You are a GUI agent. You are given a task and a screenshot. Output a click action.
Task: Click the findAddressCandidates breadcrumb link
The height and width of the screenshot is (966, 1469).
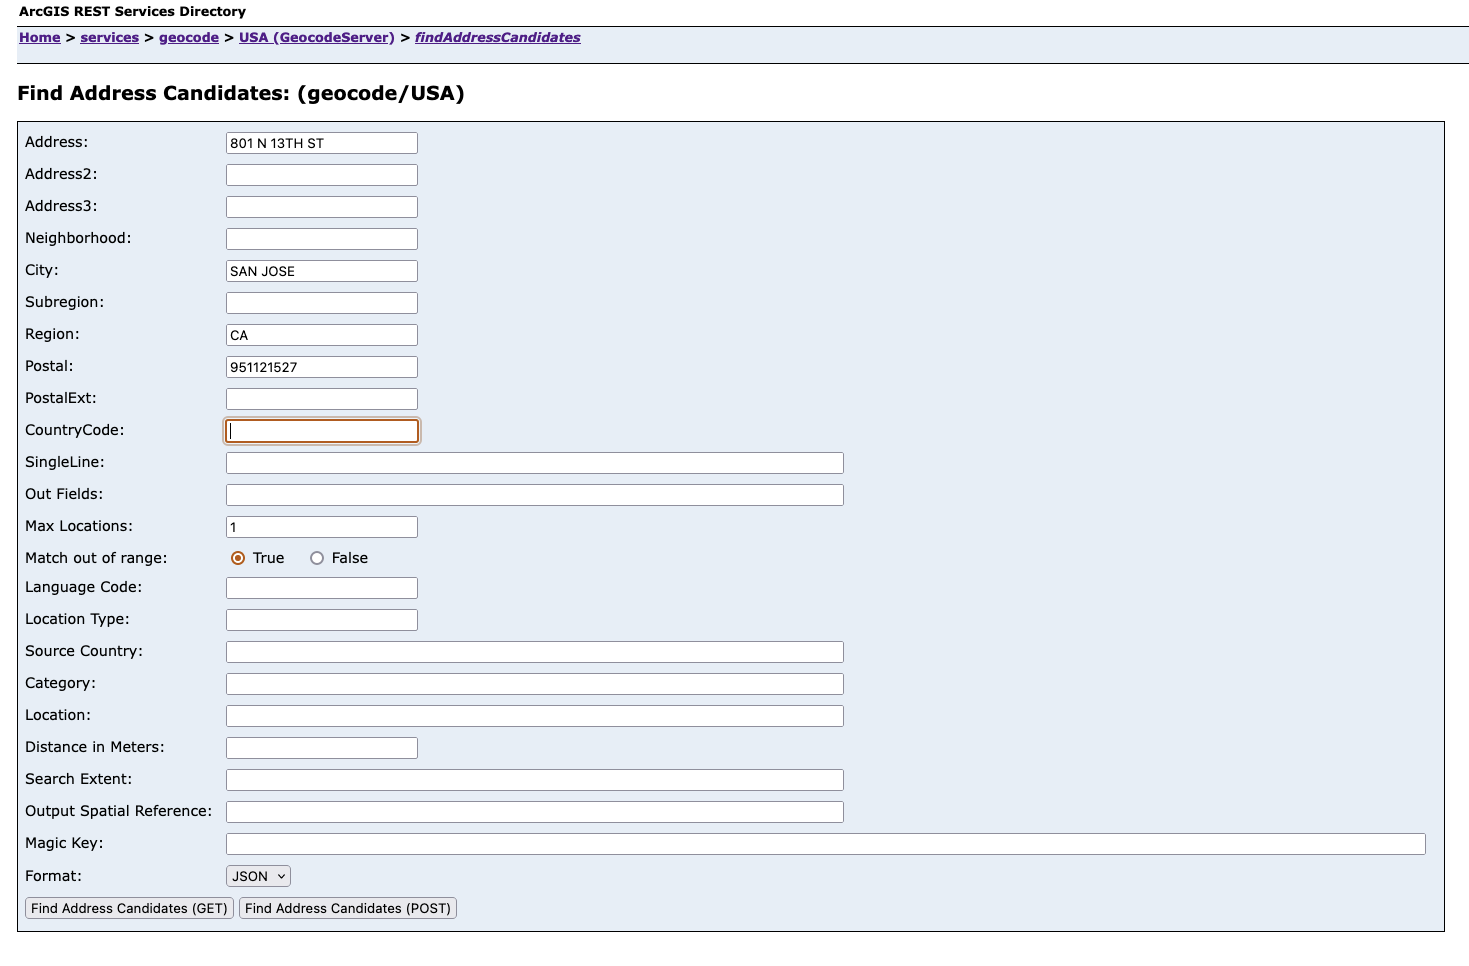click(x=497, y=37)
